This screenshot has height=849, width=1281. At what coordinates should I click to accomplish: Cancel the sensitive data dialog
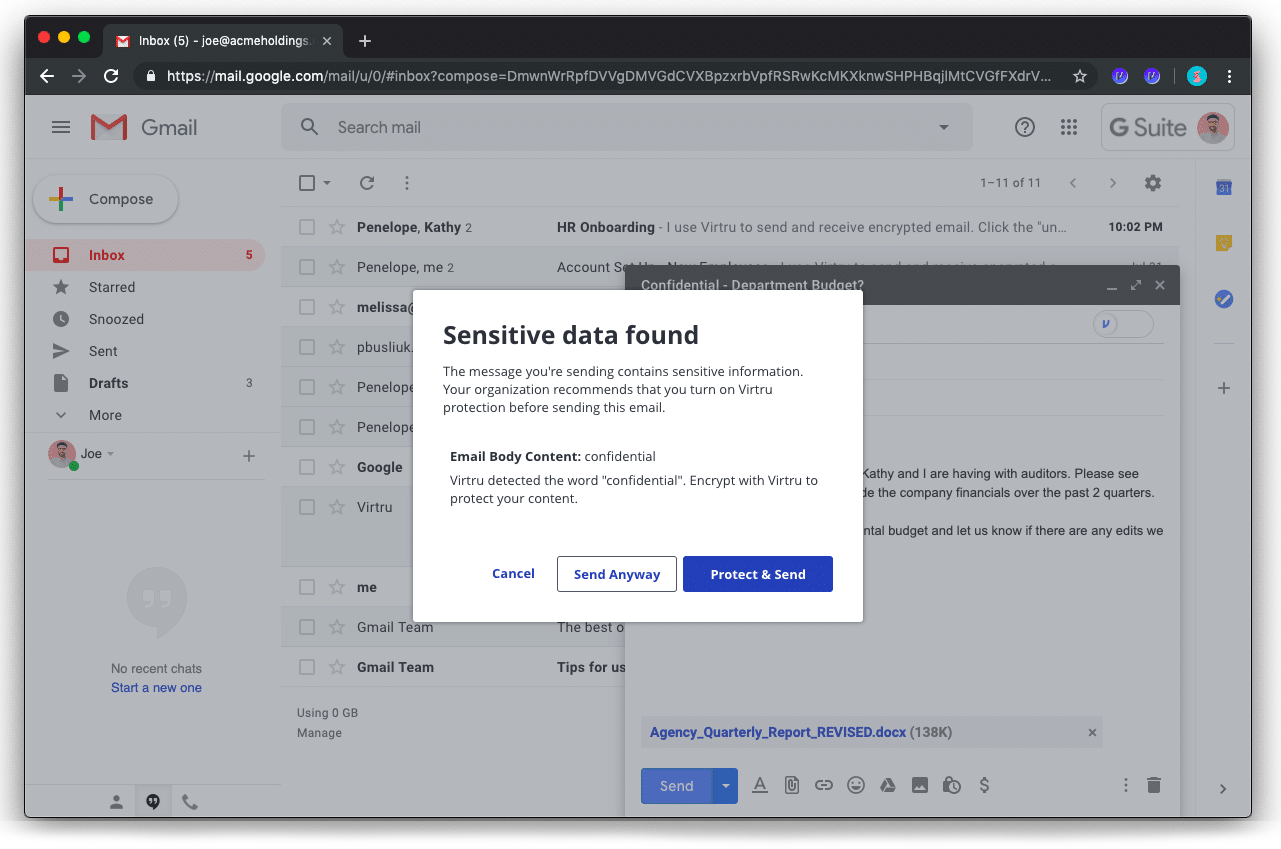[513, 573]
